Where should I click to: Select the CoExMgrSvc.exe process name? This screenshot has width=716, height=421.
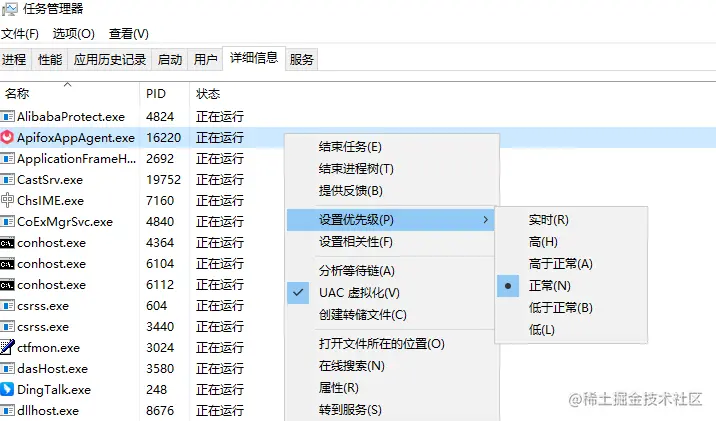pos(65,222)
